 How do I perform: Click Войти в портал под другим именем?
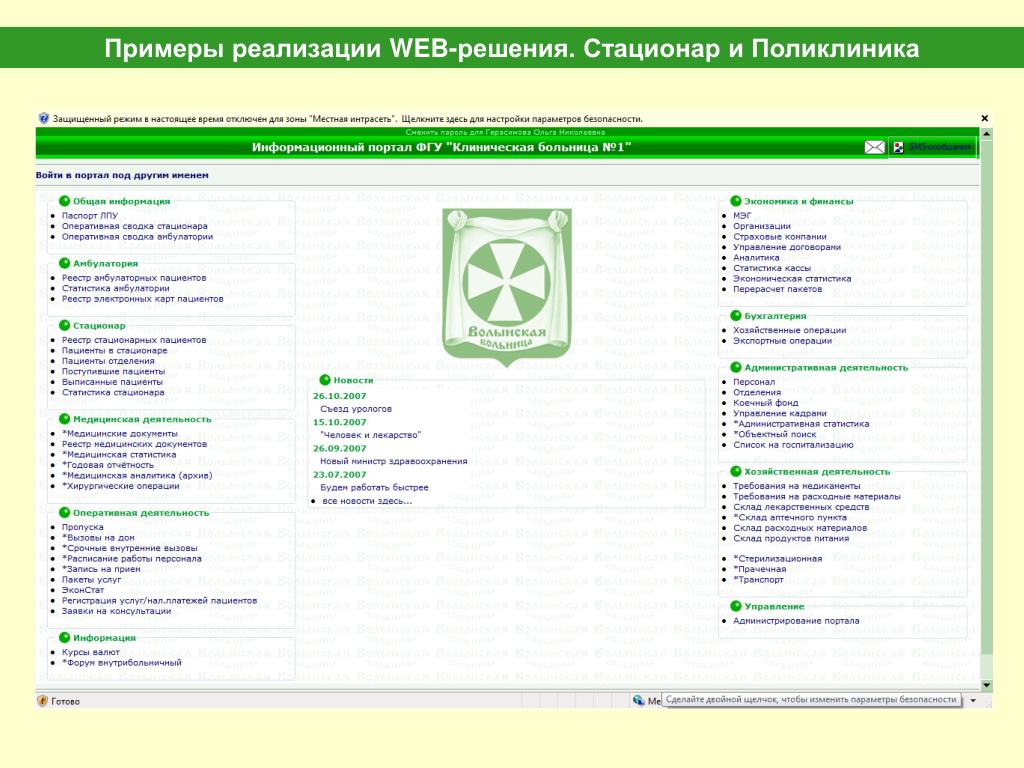[x=122, y=175]
